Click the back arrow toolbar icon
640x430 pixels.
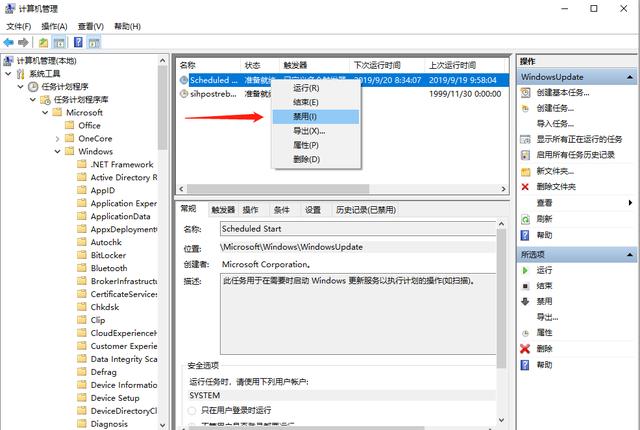(x=9, y=42)
